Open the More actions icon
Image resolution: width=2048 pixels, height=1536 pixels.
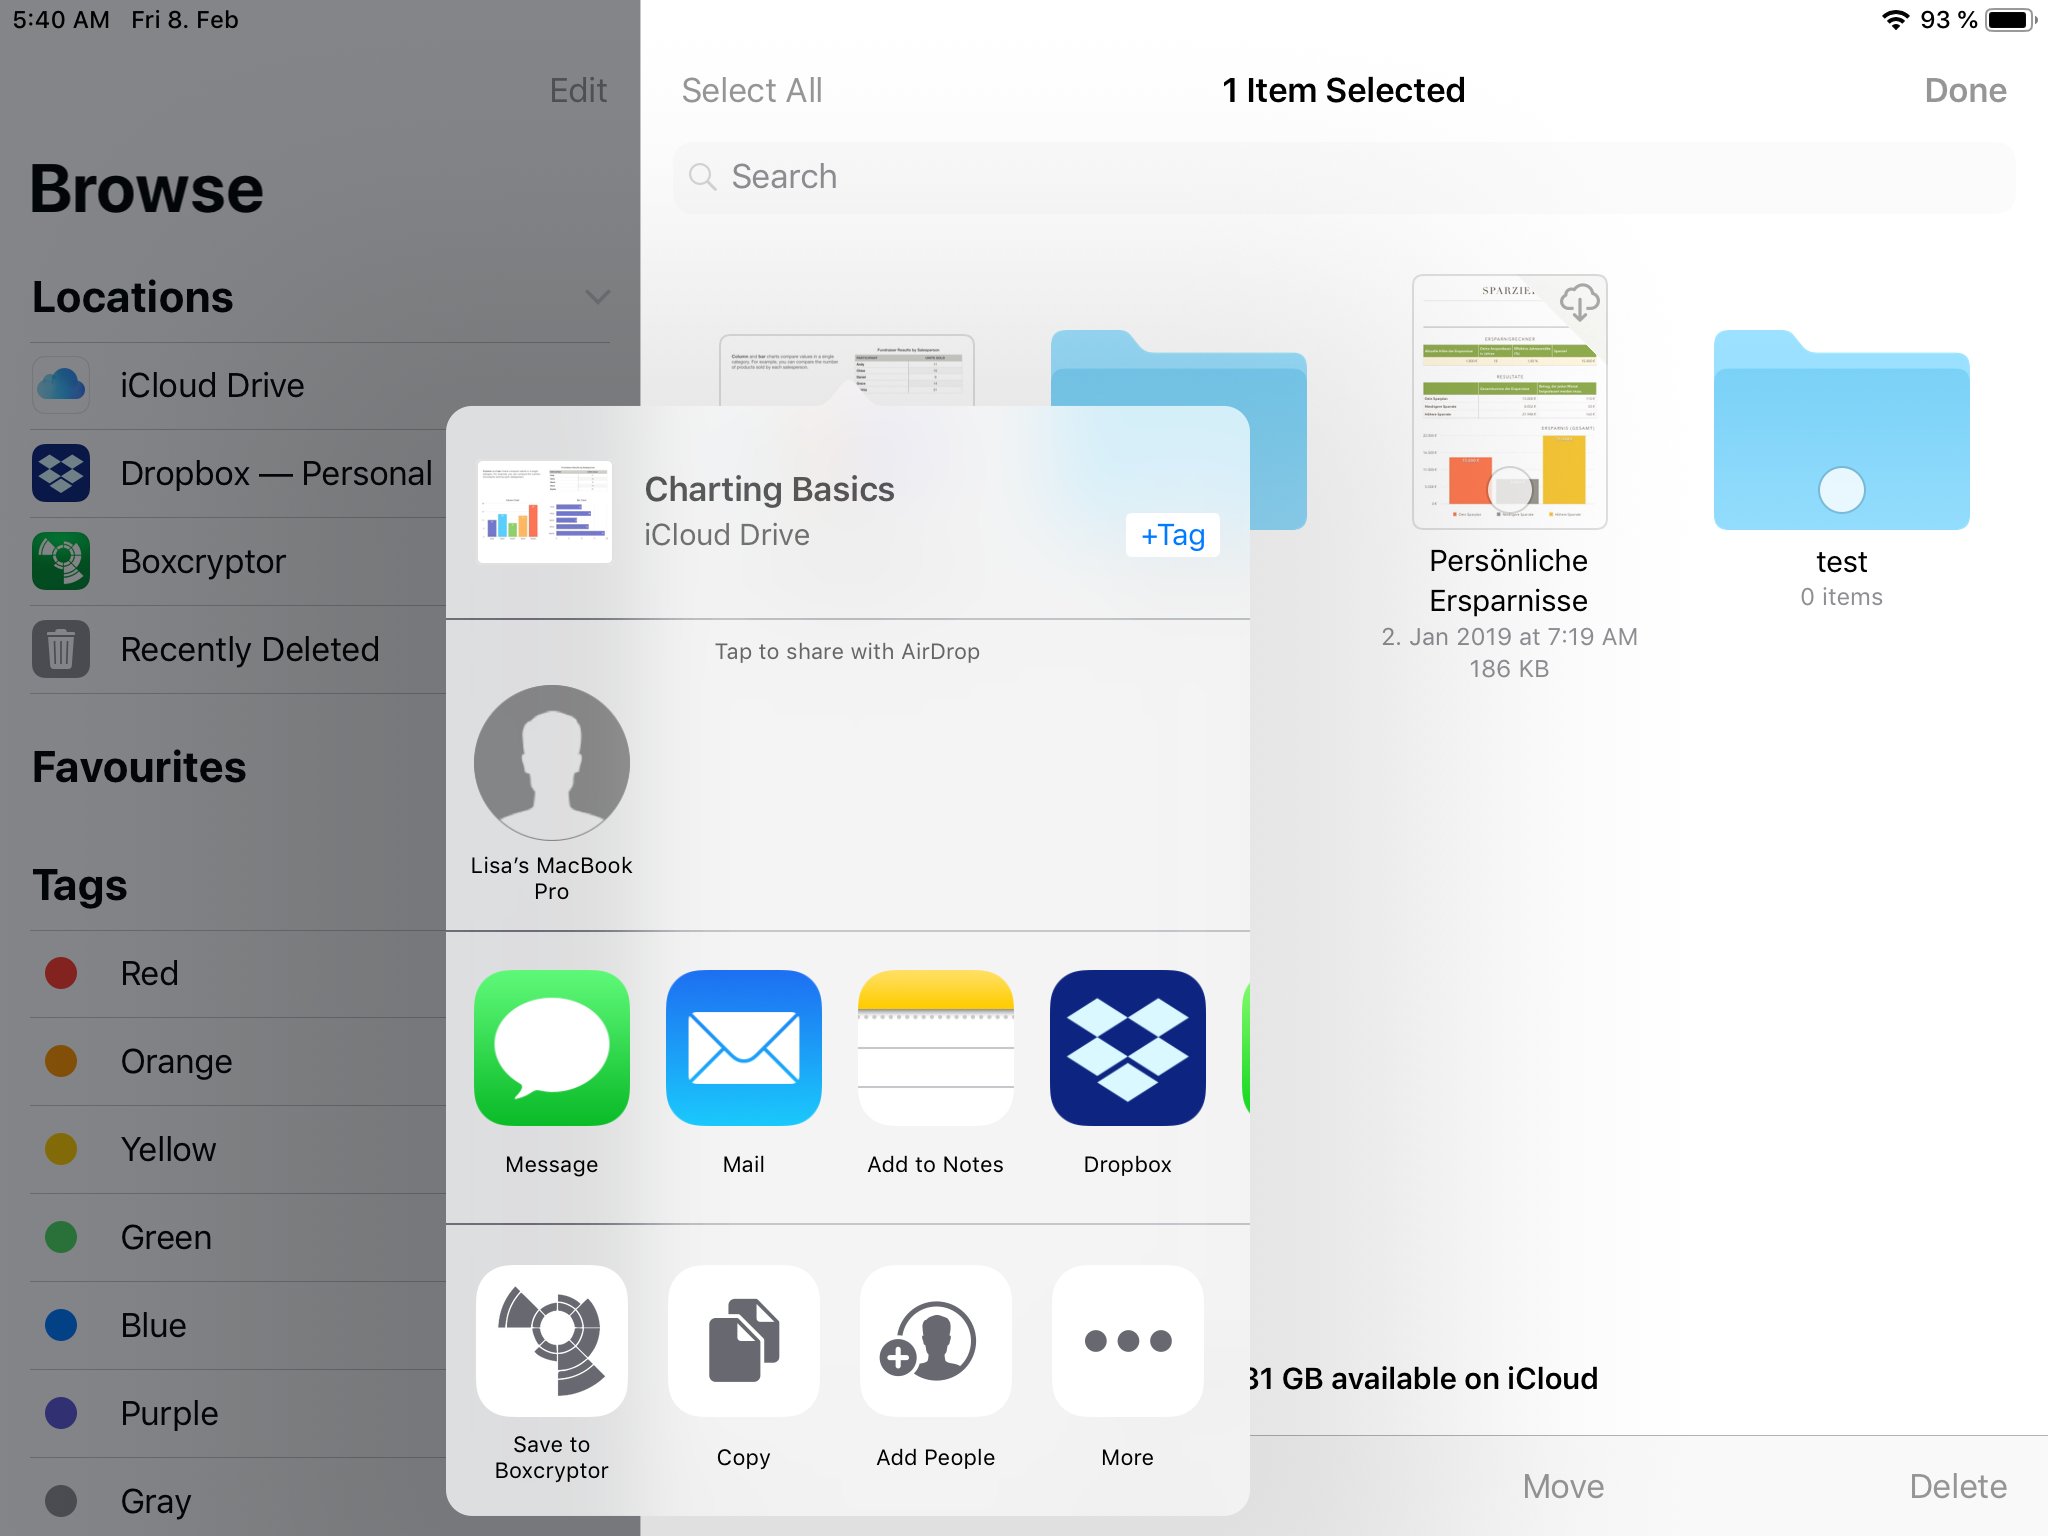coord(1127,1341)
